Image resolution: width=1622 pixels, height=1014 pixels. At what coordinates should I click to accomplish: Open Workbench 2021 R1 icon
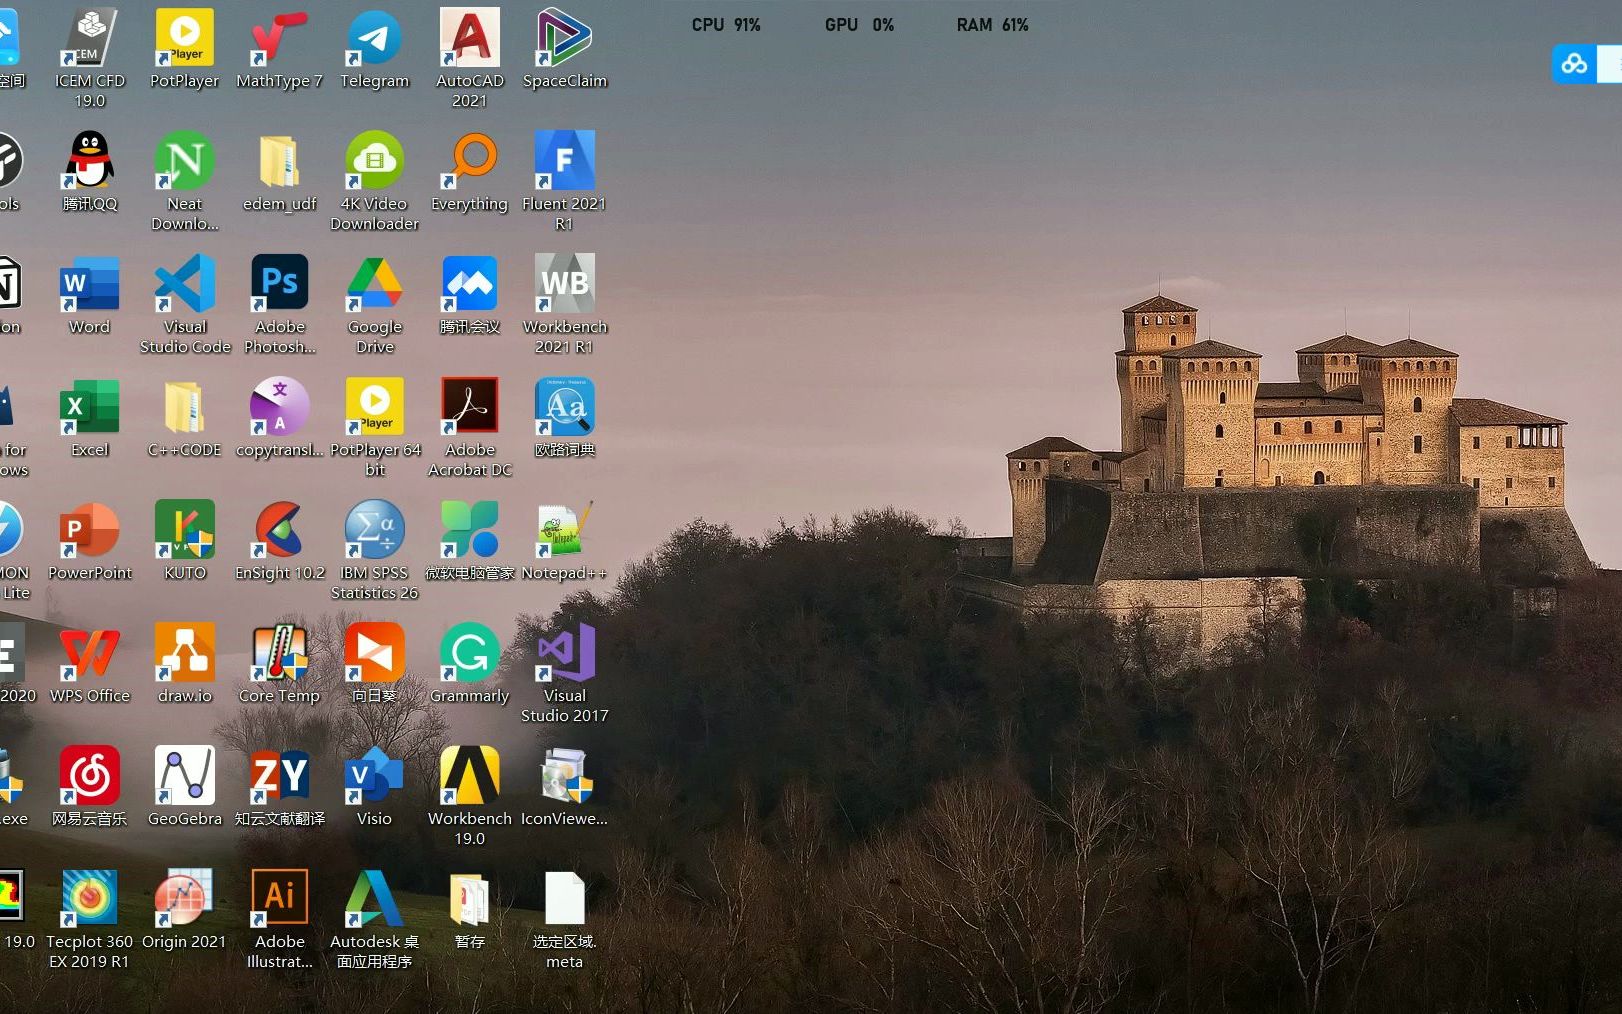[565, 304]
